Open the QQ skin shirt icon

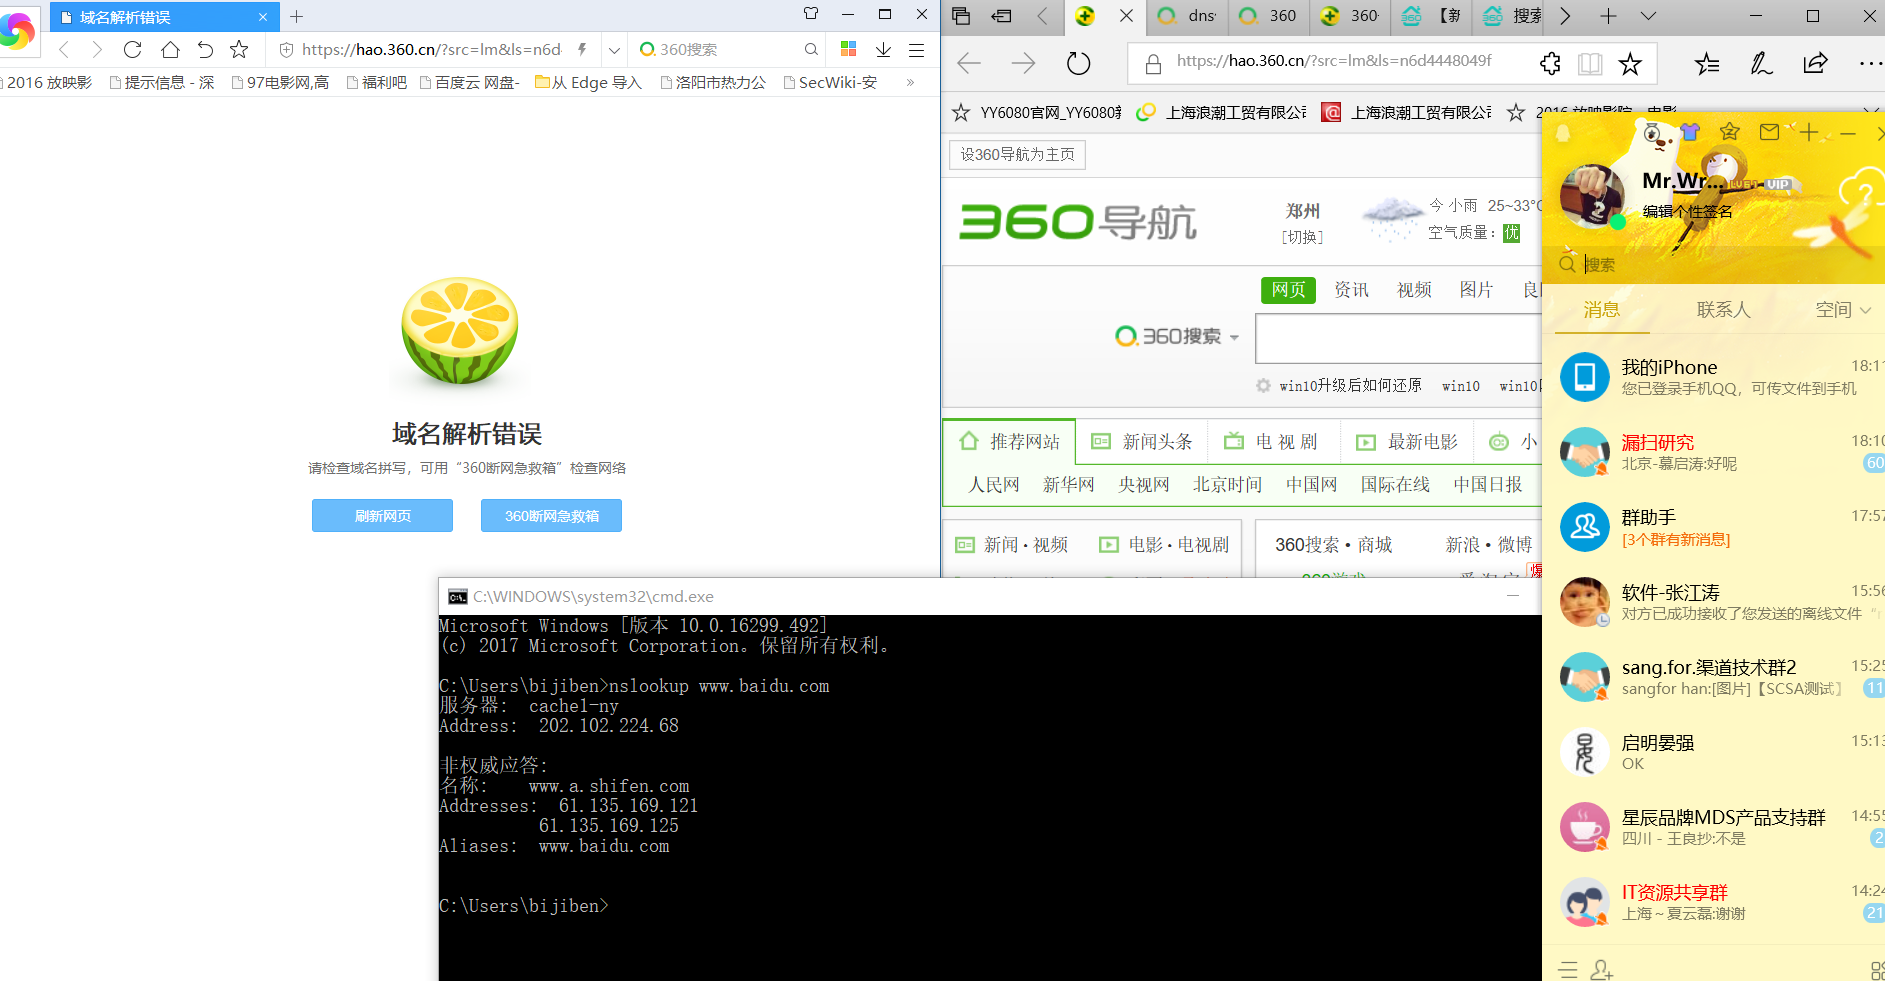(x=1690, y=131)
